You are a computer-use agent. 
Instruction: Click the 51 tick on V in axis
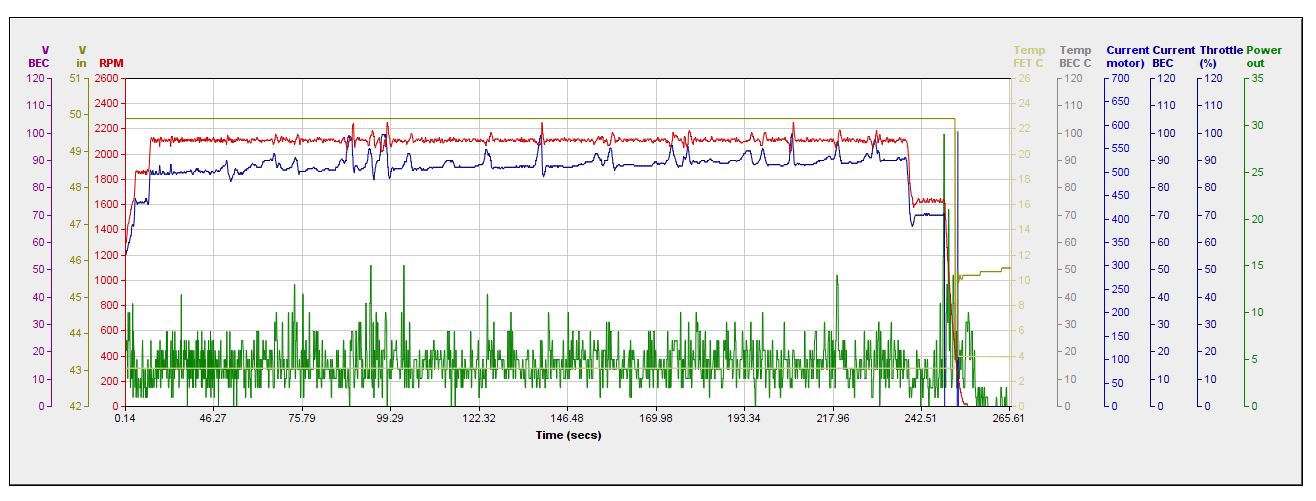[x=77, y=78]
